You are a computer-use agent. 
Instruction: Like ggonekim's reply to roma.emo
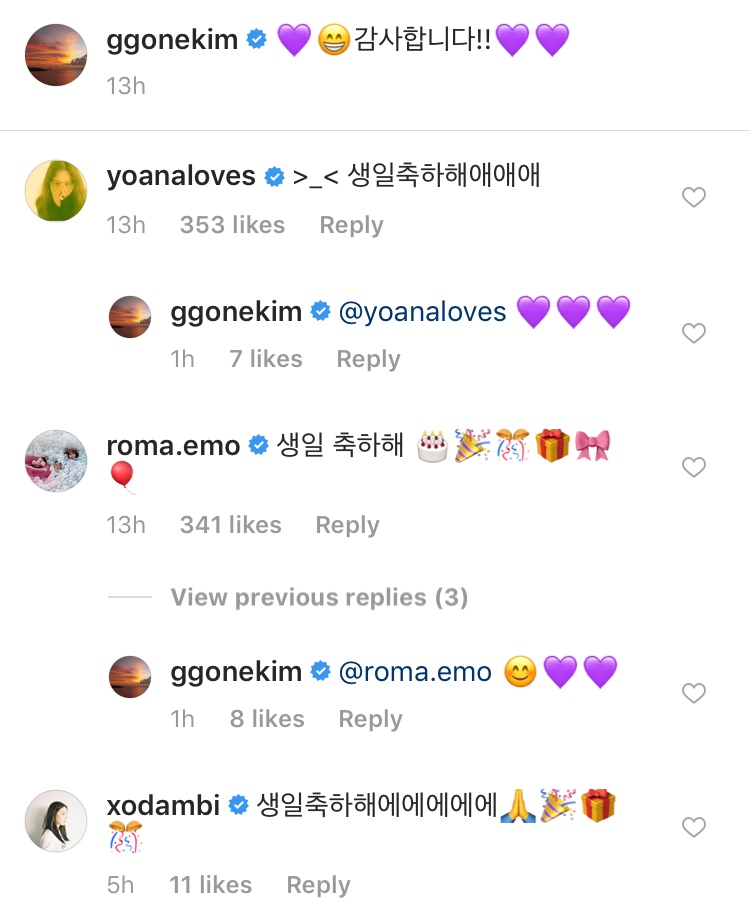coord(694,692)
